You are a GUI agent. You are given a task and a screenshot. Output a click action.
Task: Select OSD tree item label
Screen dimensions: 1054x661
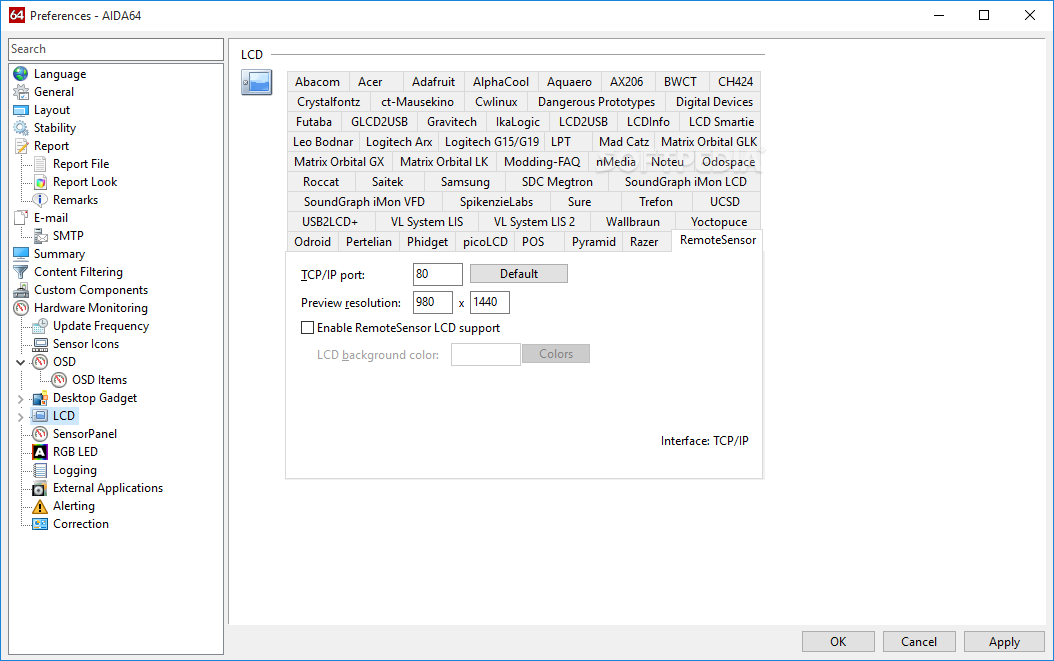pos(65,362)
